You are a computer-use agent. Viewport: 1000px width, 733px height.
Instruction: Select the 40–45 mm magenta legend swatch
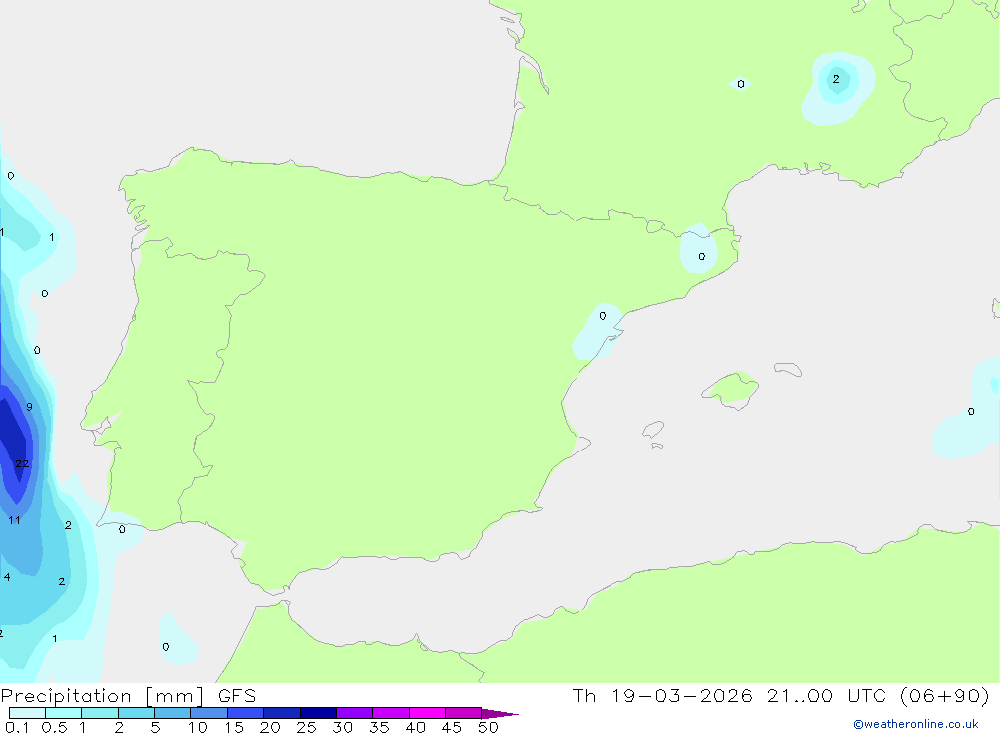427,713
